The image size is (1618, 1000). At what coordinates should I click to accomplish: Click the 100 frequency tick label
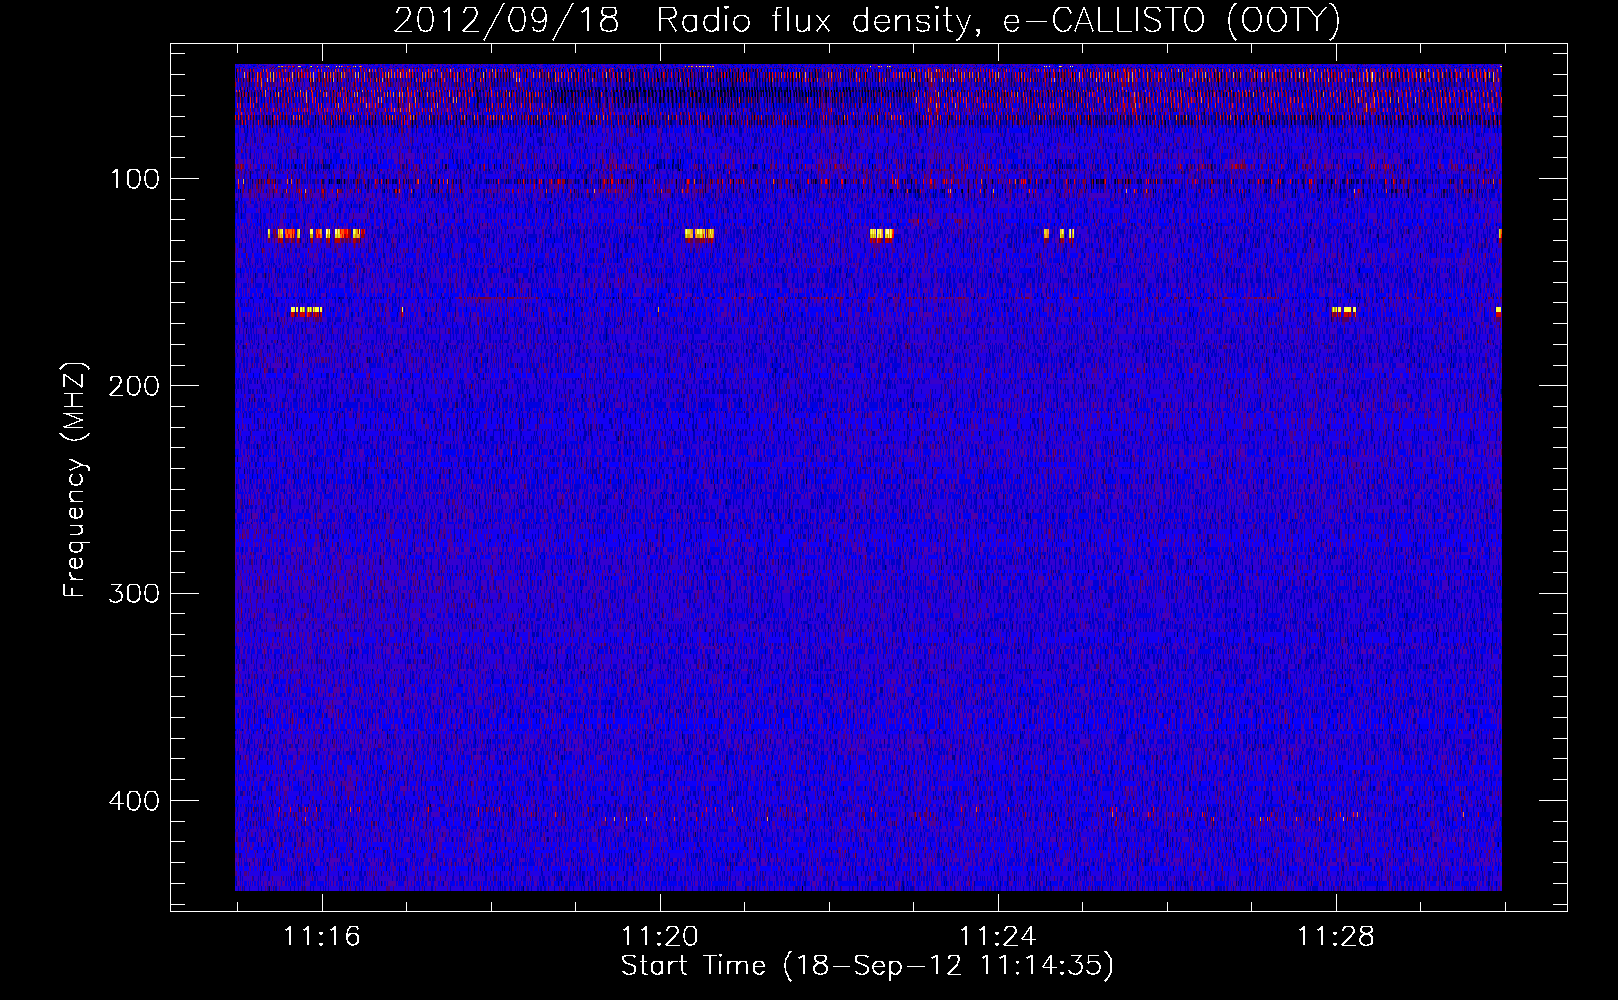pos(135,179)
